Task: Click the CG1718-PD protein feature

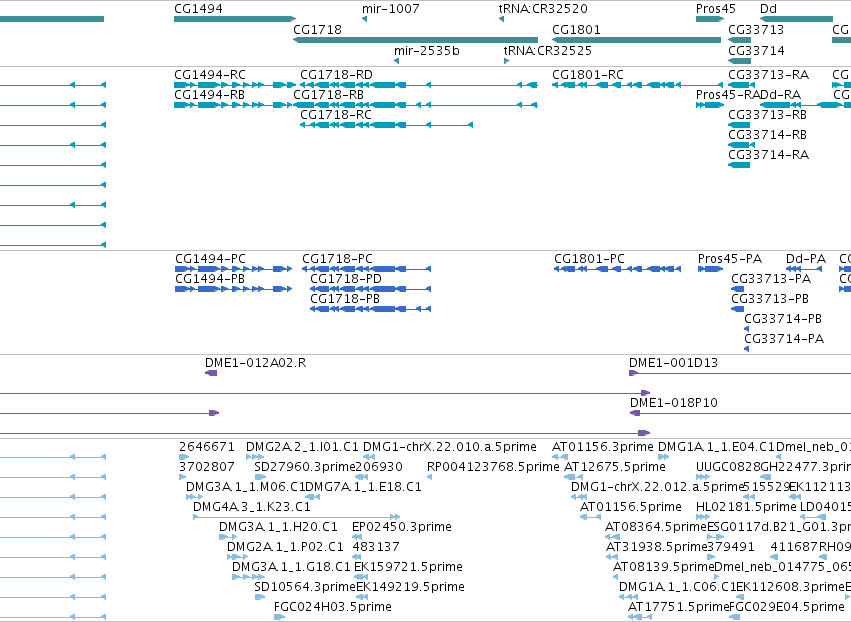Action: [371, 289]
